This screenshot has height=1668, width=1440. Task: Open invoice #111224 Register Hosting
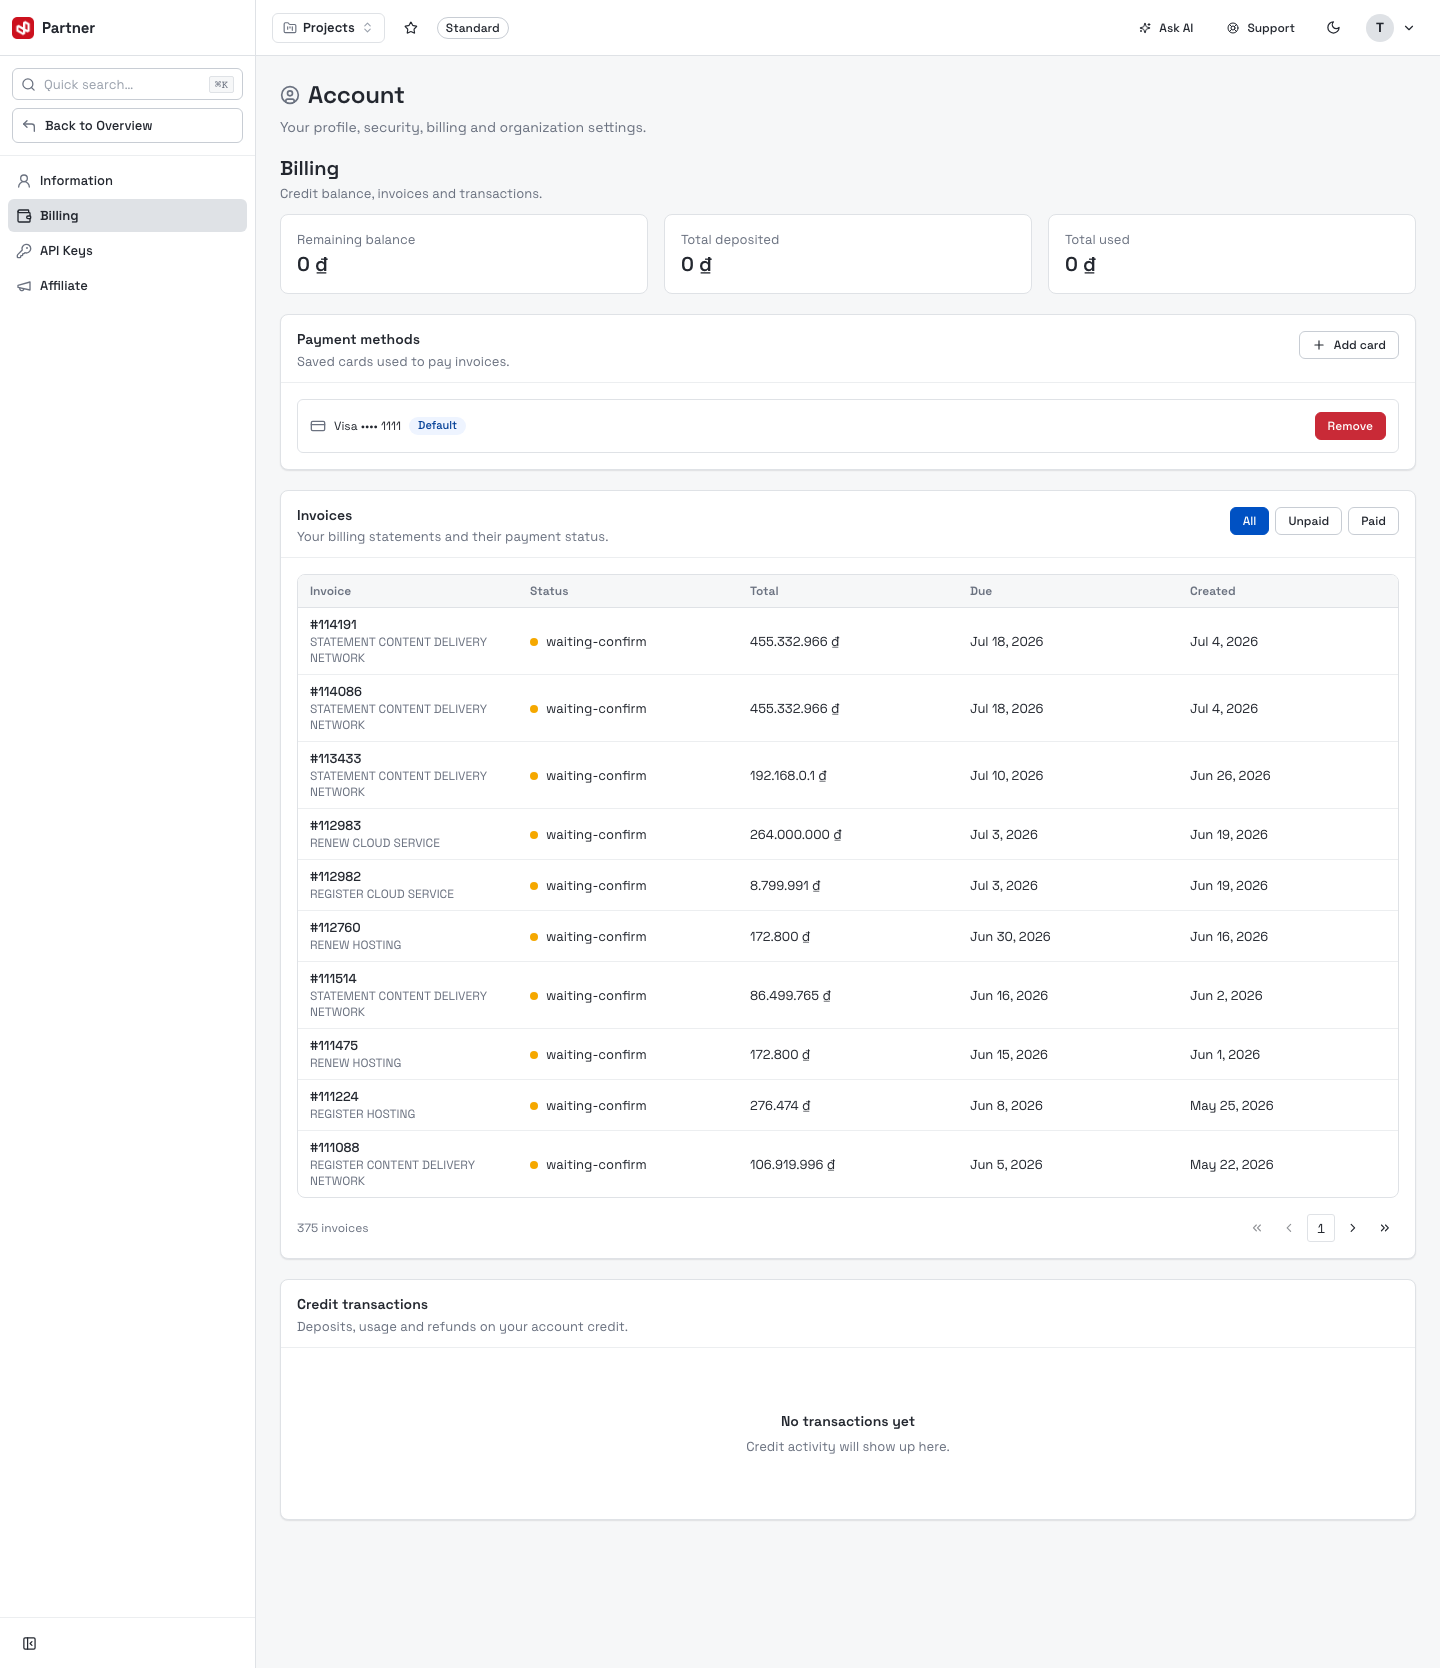(848, 1105)
